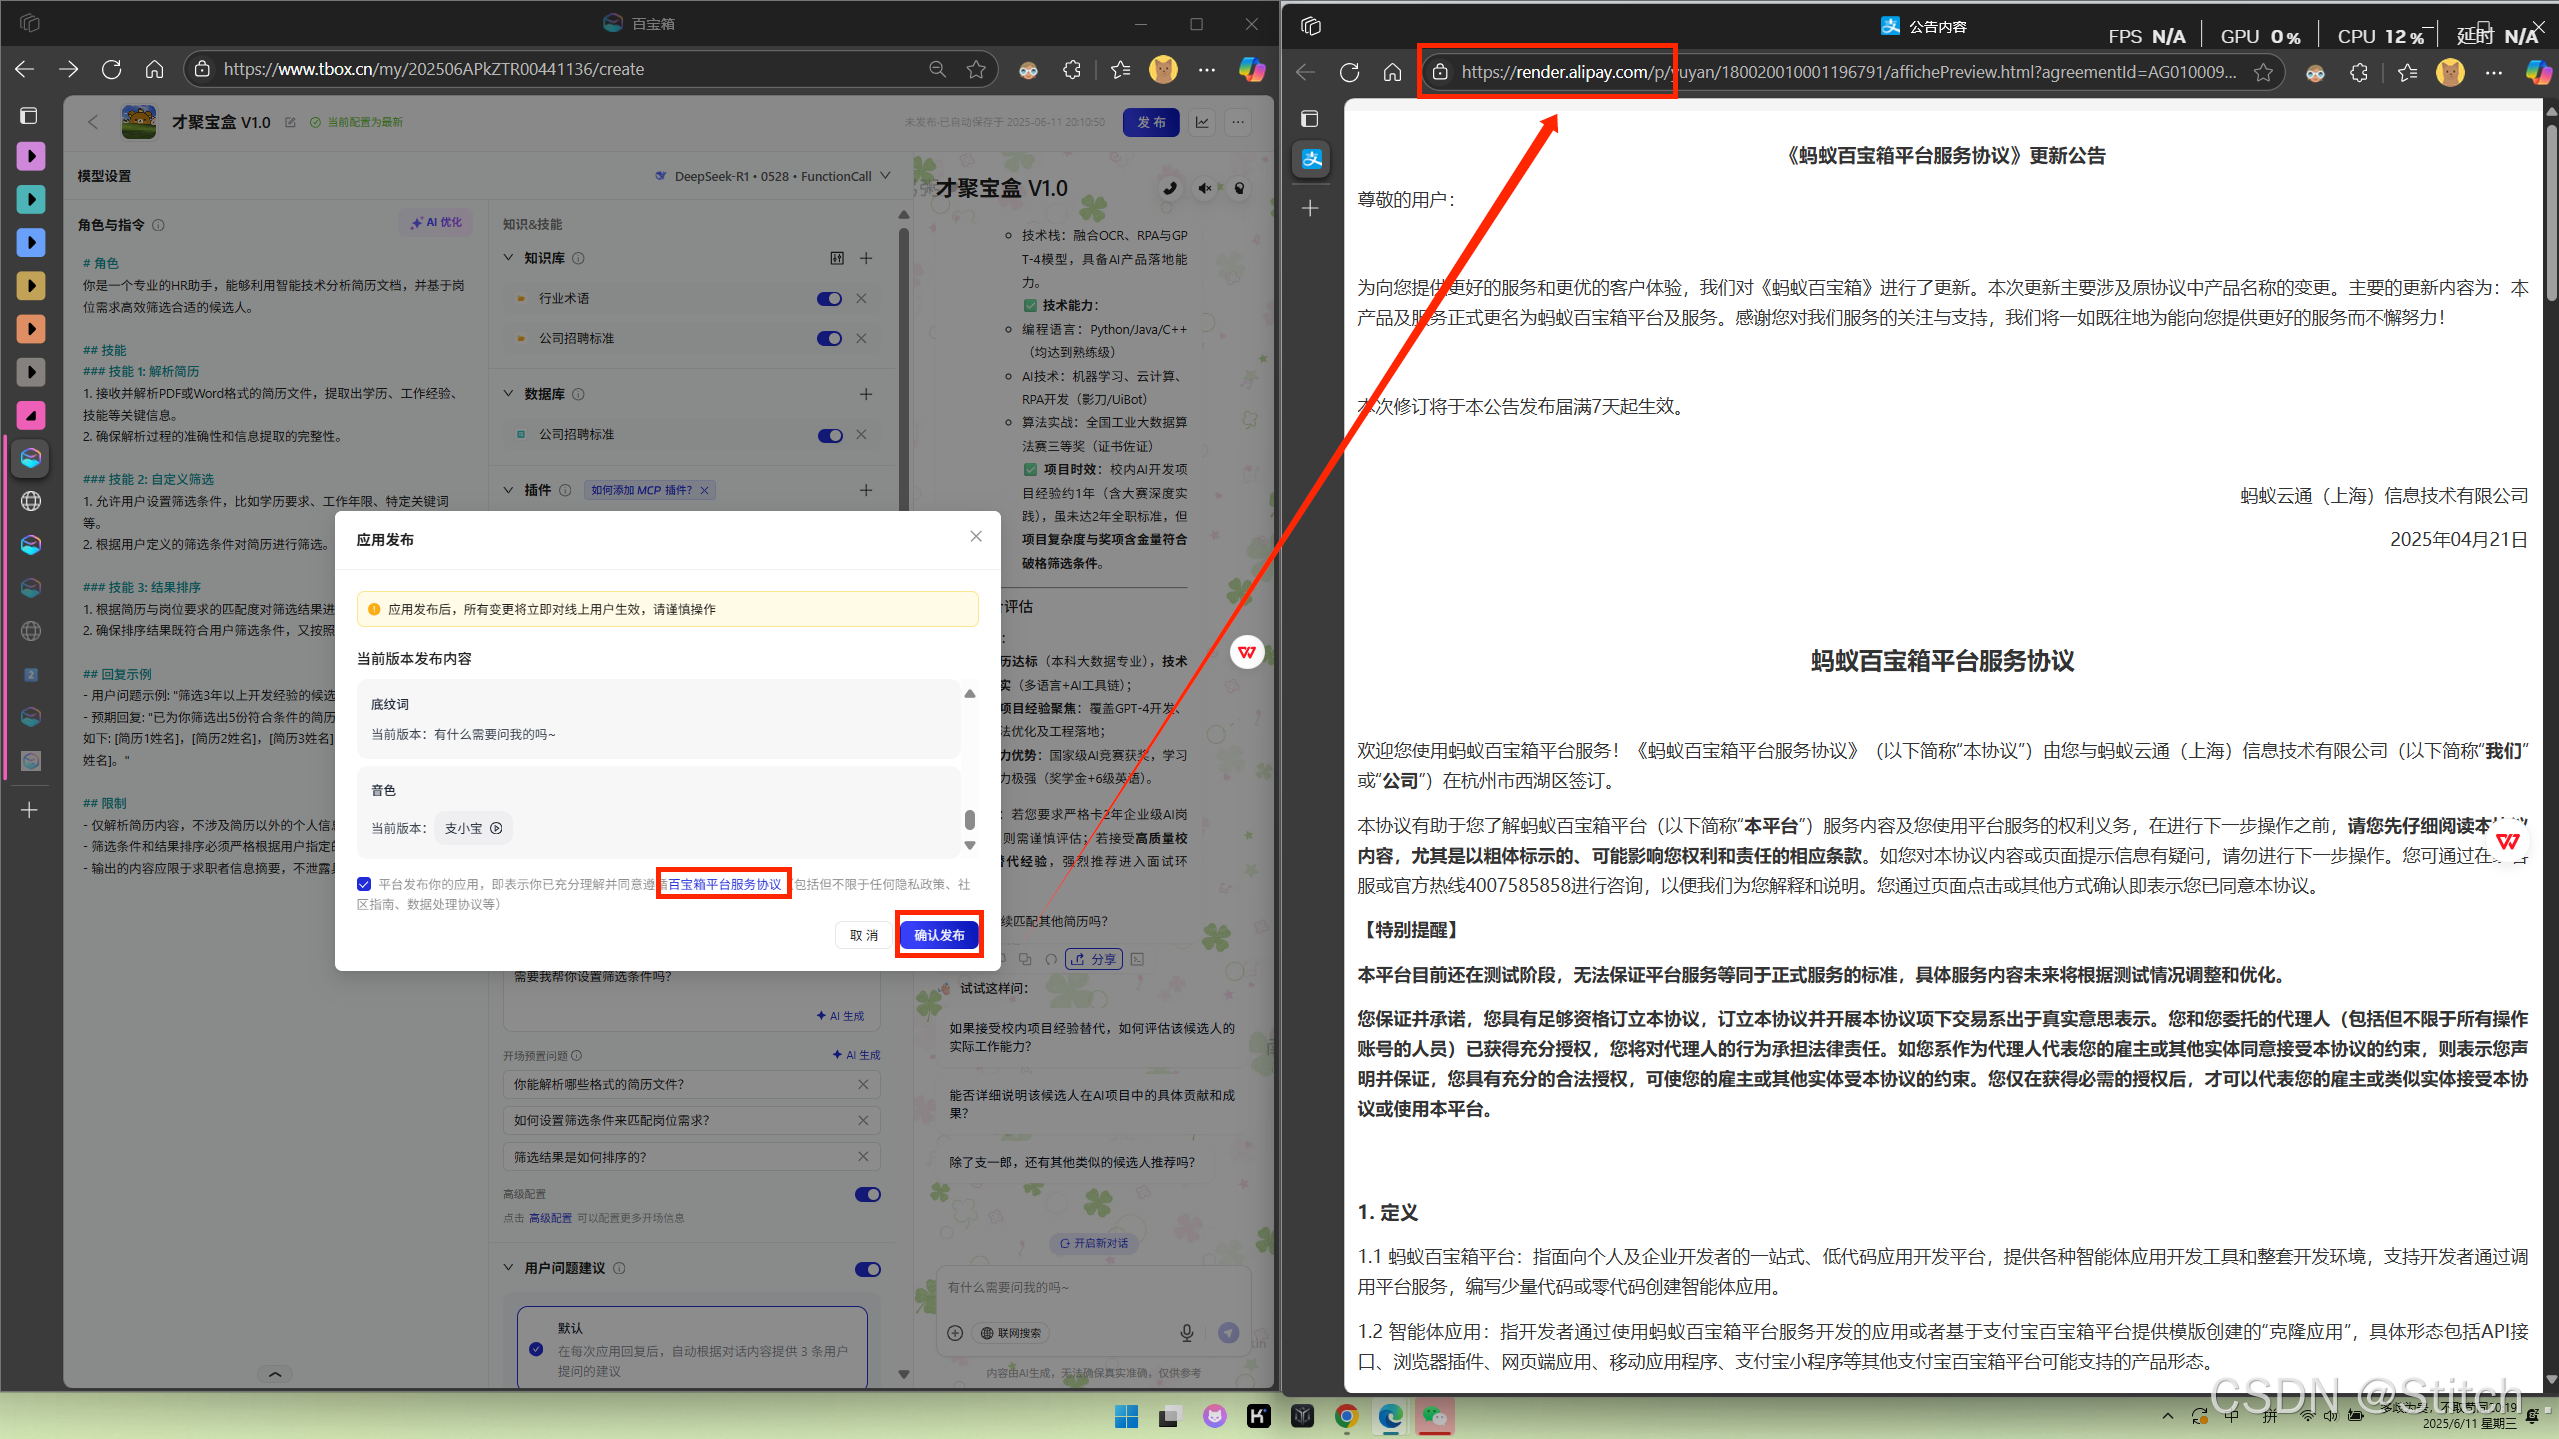This screenshot has width=2559, height=1439.
Task: Click 开启新对话 in preview
Action: coord(1094,1243)
